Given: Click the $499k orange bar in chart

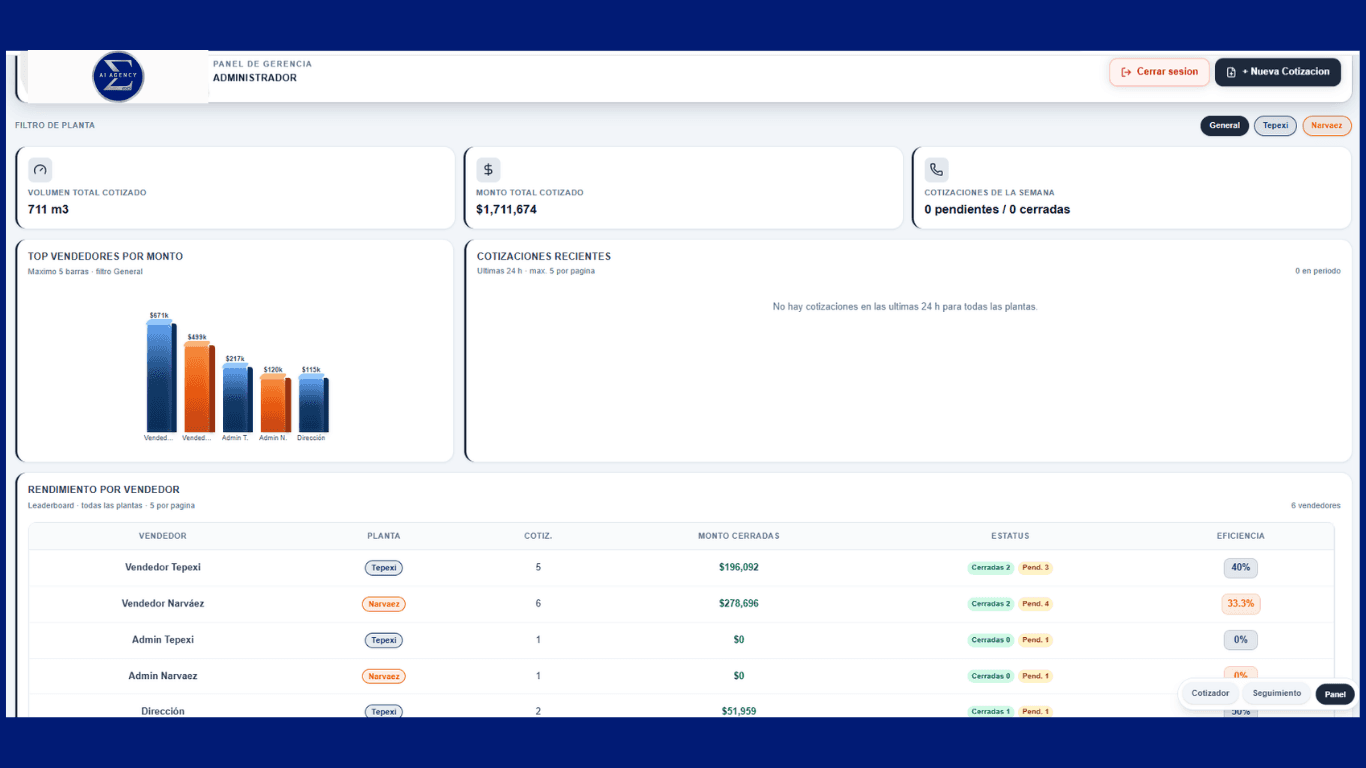Looking at the screenshot, I should tap(199, 387).
